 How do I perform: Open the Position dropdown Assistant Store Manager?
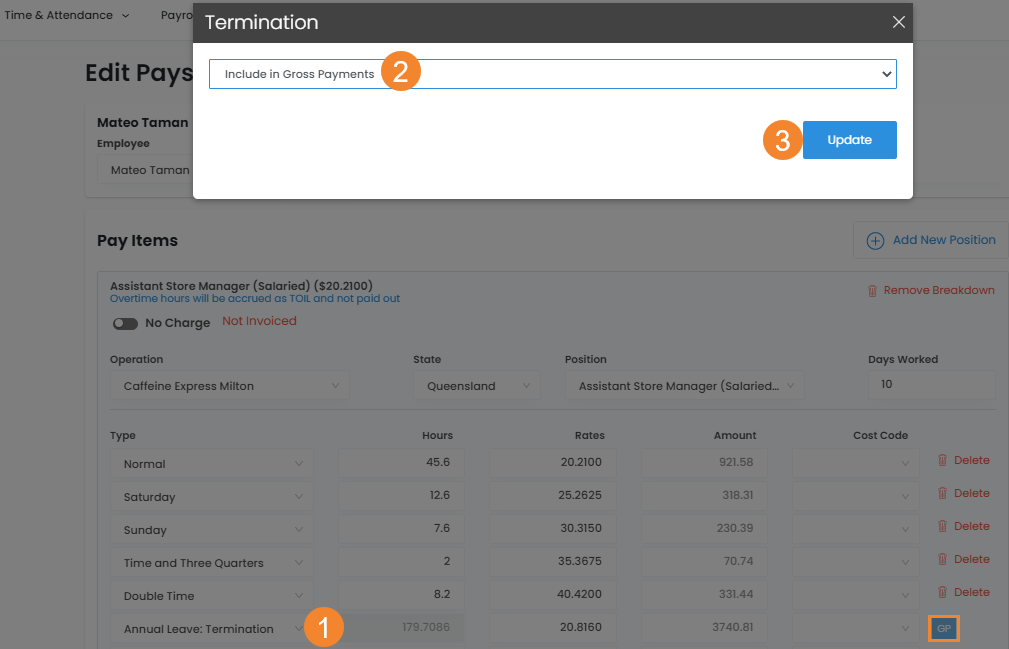pyautogui.click(x=684, y=386)
